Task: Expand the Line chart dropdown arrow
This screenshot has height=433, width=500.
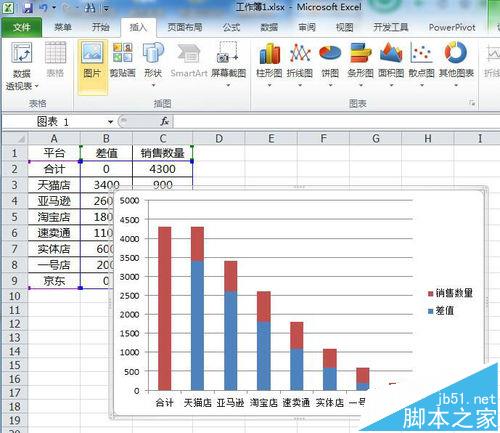Action: tap(300, 86)
